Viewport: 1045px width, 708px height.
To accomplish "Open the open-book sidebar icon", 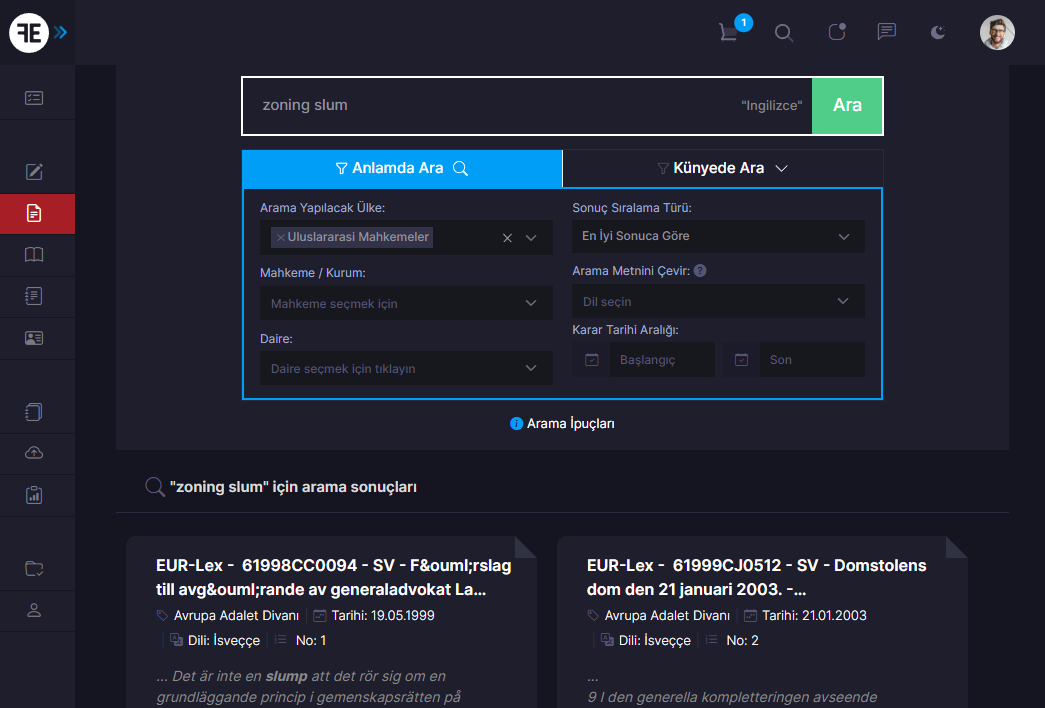I will [x=34, y=255].
